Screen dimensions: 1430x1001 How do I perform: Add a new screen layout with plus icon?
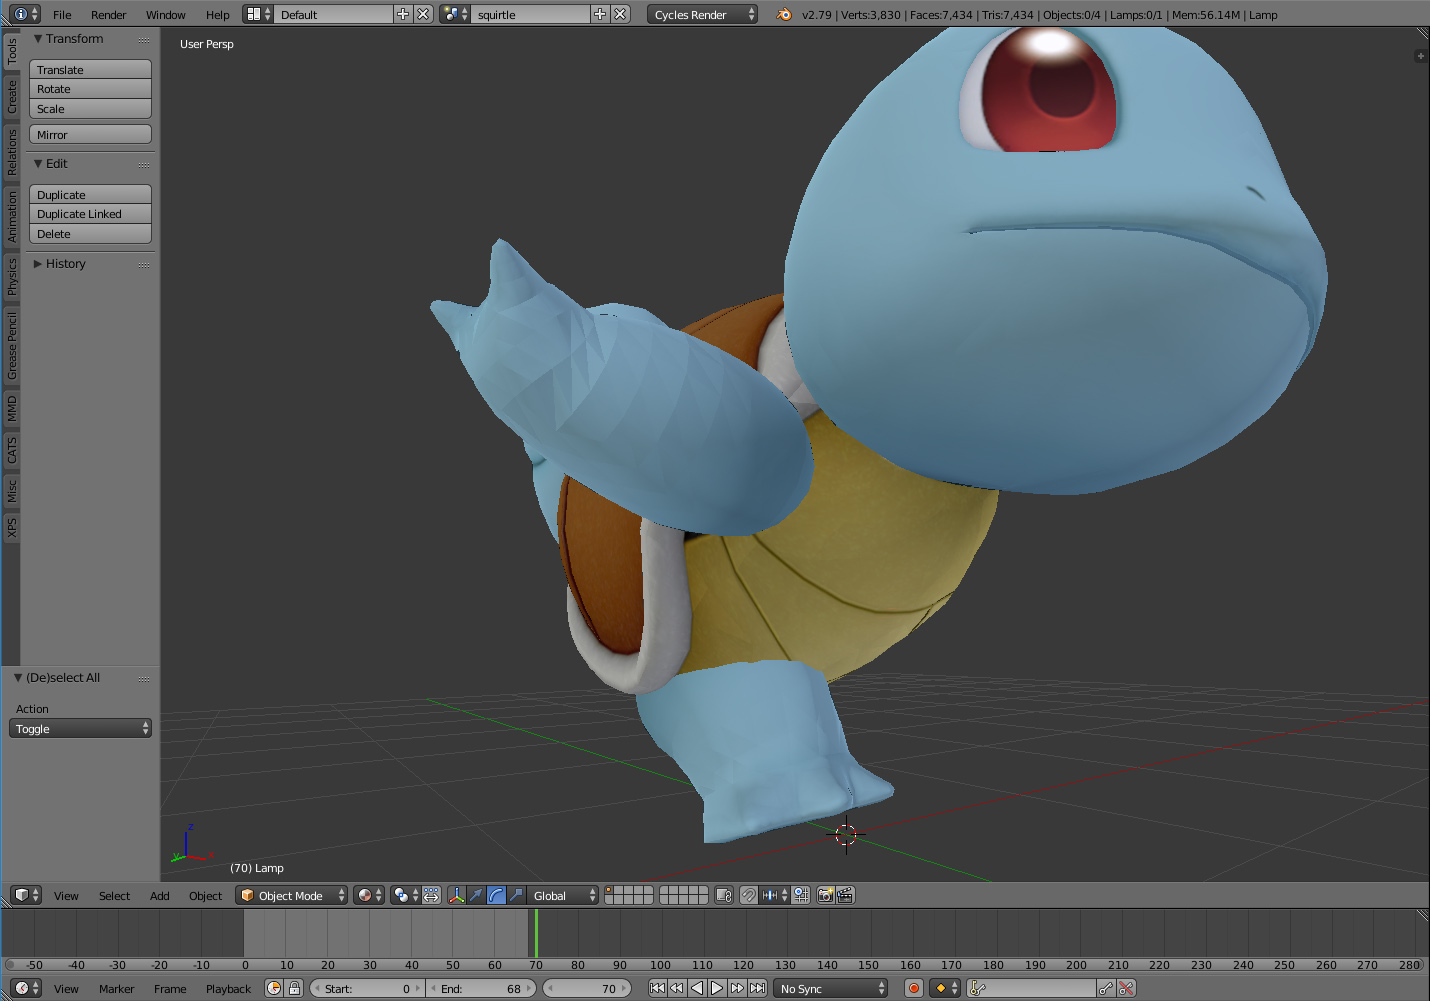pos(403,14)
